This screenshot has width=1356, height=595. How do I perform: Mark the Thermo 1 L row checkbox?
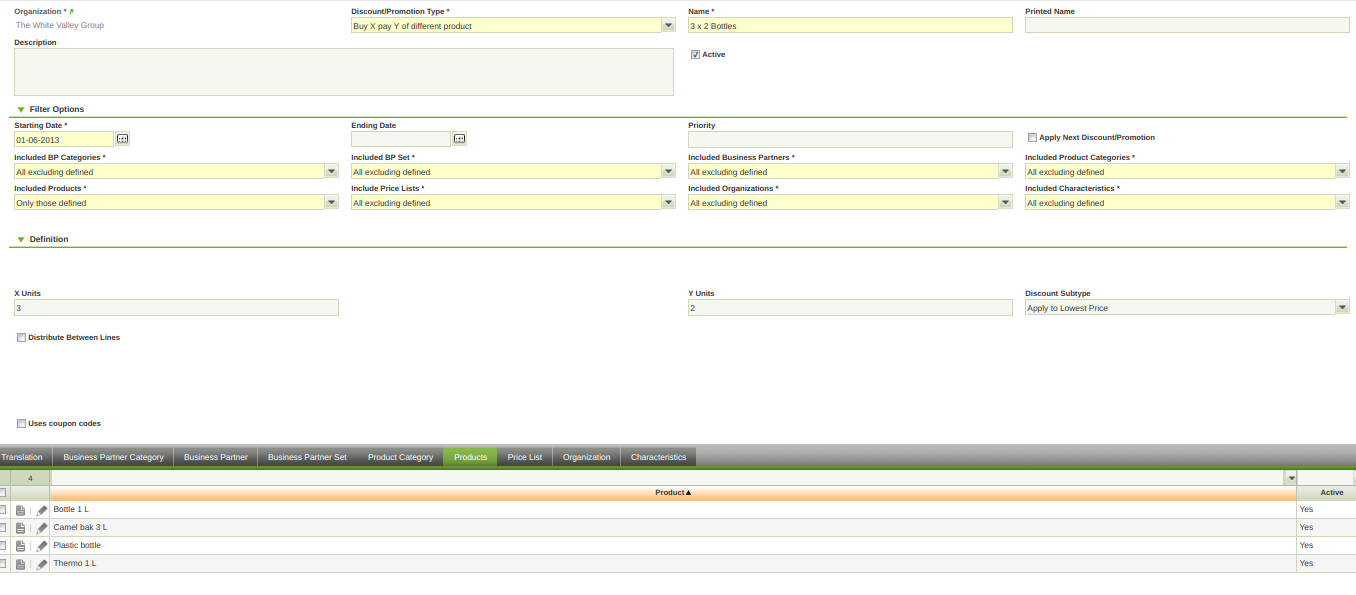pos(3,564)
